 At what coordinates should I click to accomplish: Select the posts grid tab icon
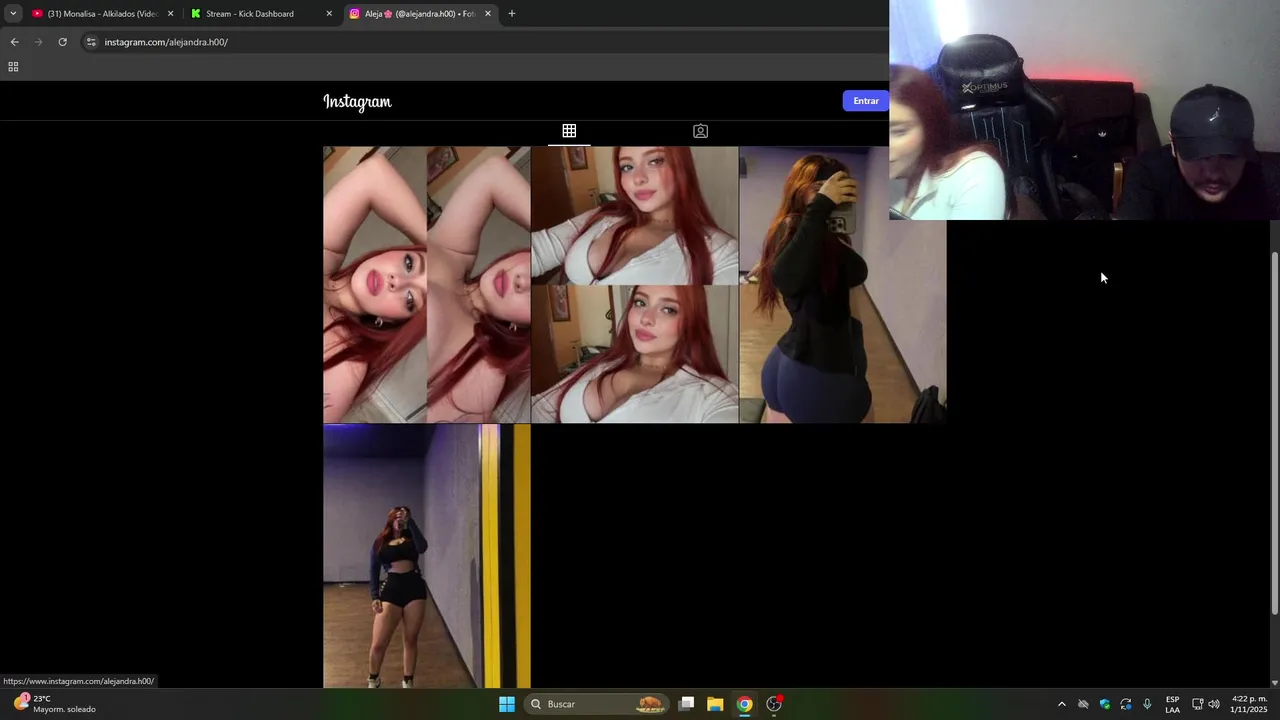click(569, 131)
